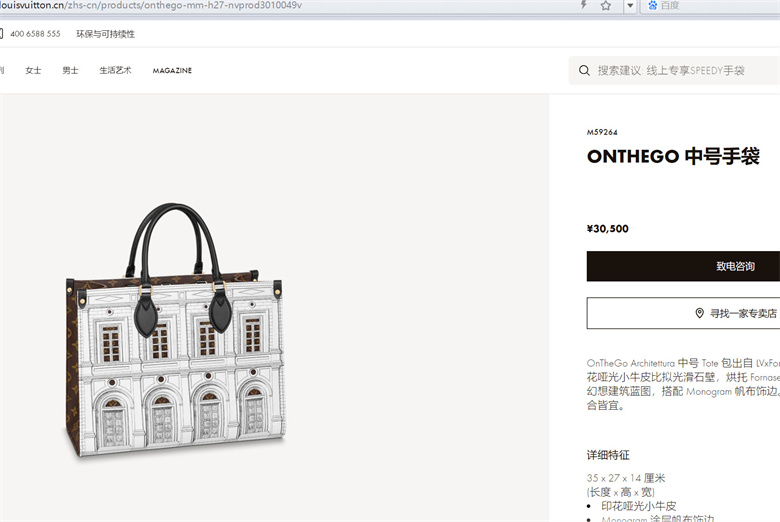Click the phone icon beside 400 6588 555
780x522 pixels.
(x=1, y=33)
